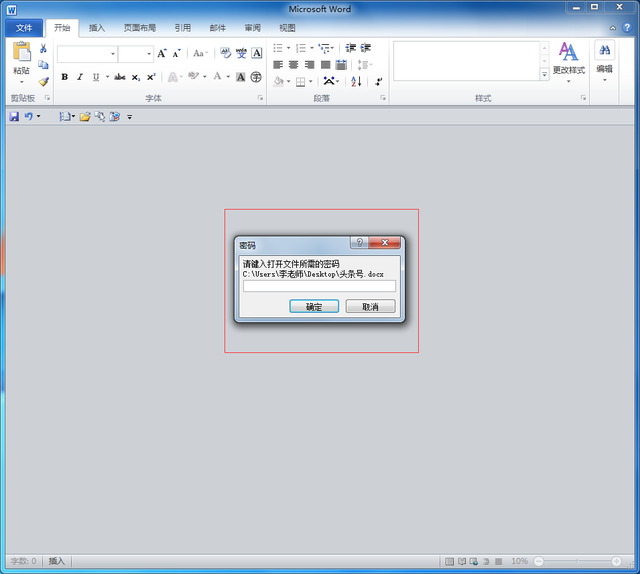Click the Asian Layout icon
The height and width of the screenshot is (574, 640).
click(329, 81)
